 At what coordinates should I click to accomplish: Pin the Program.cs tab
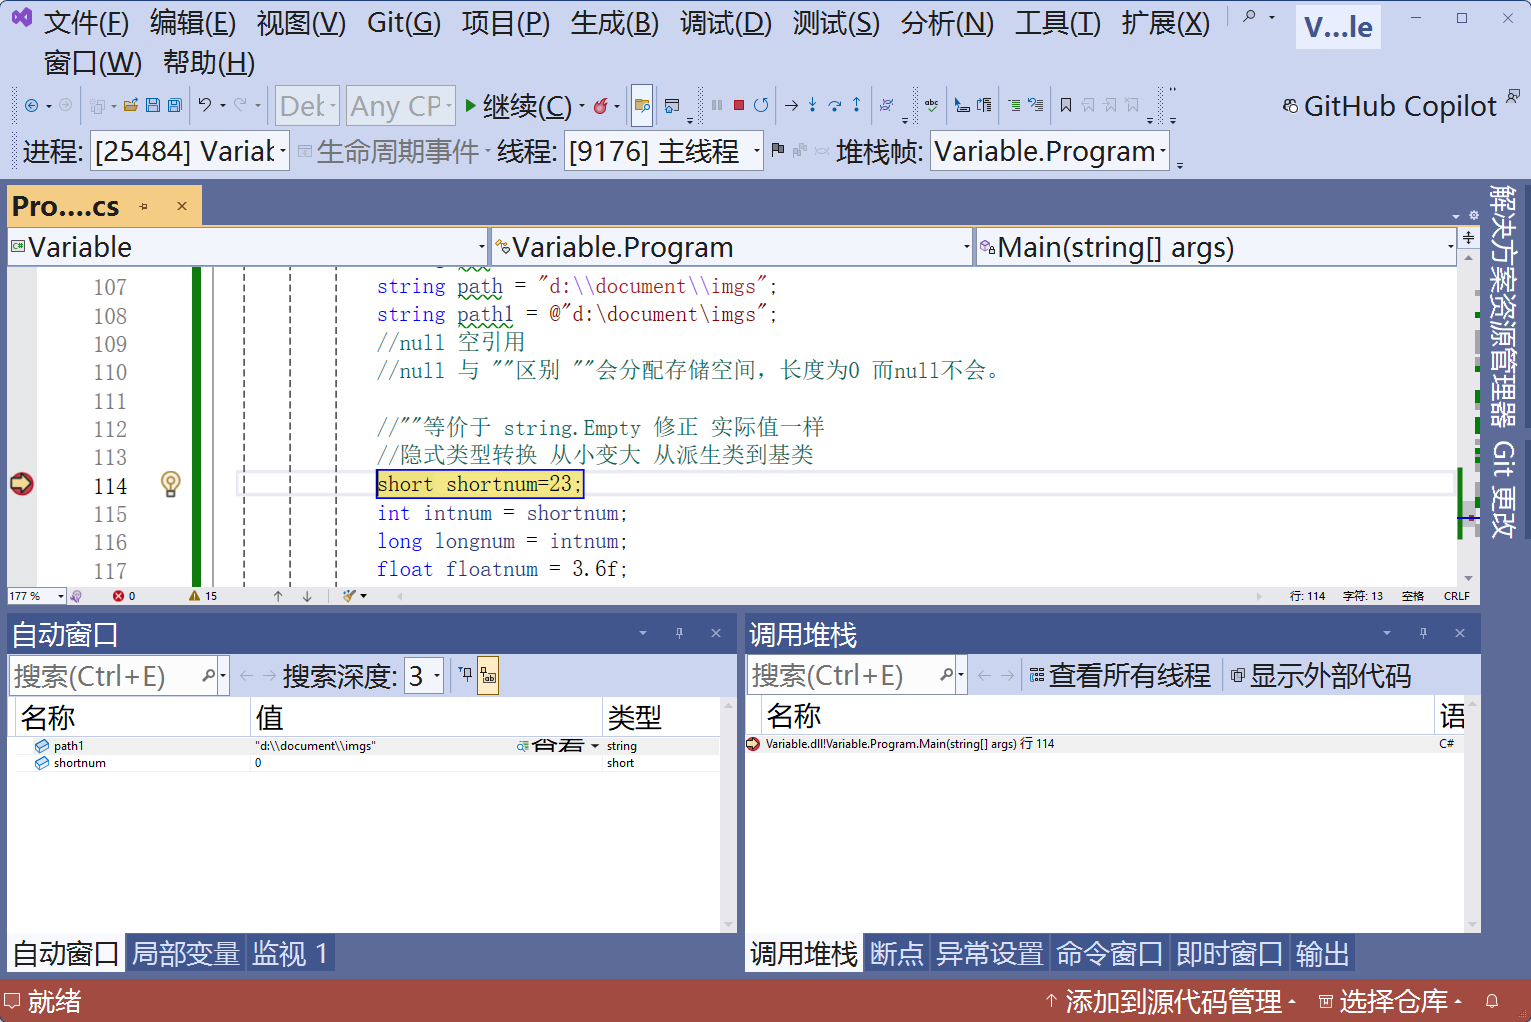coord(144,206)
